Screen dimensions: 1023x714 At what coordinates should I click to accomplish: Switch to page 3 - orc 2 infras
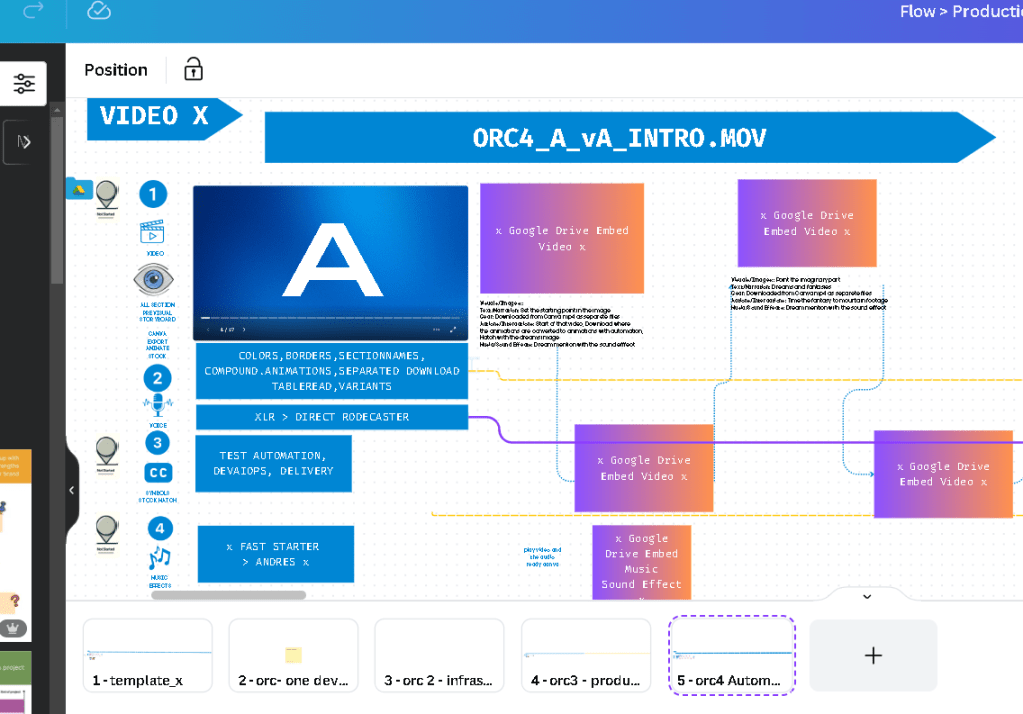tap(439, 655)
